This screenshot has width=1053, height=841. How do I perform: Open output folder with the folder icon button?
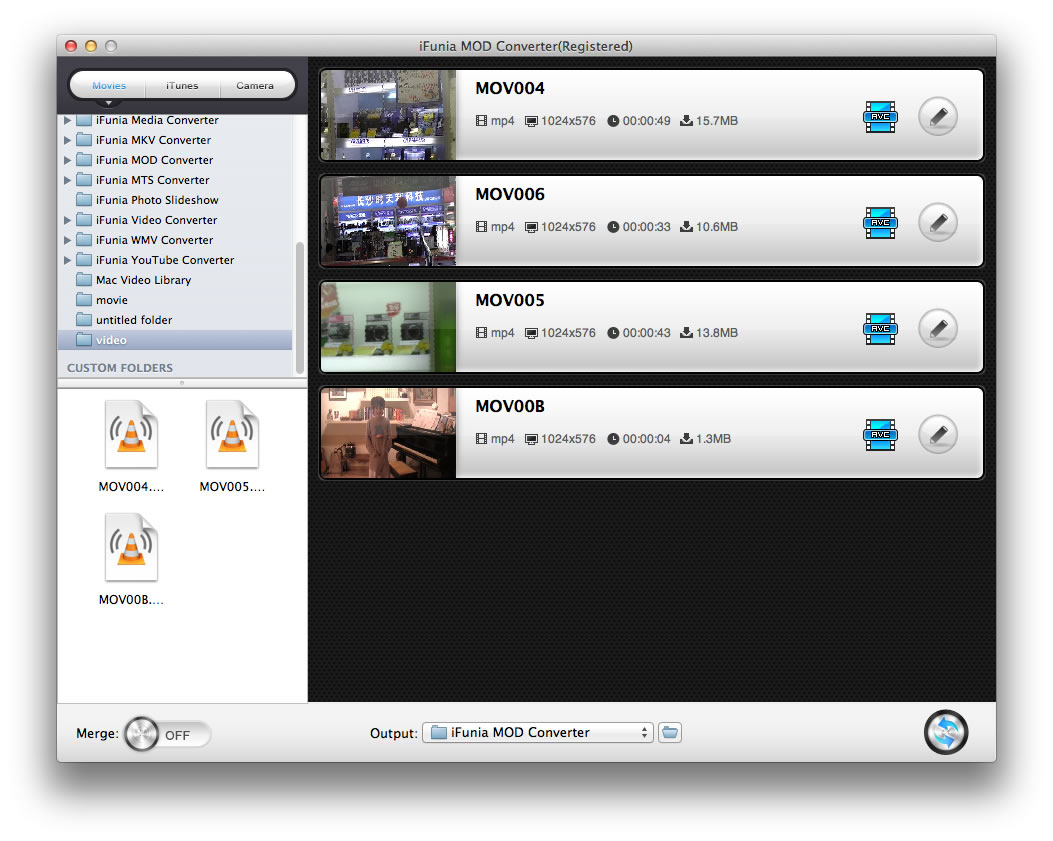click(x=670, y=732)
